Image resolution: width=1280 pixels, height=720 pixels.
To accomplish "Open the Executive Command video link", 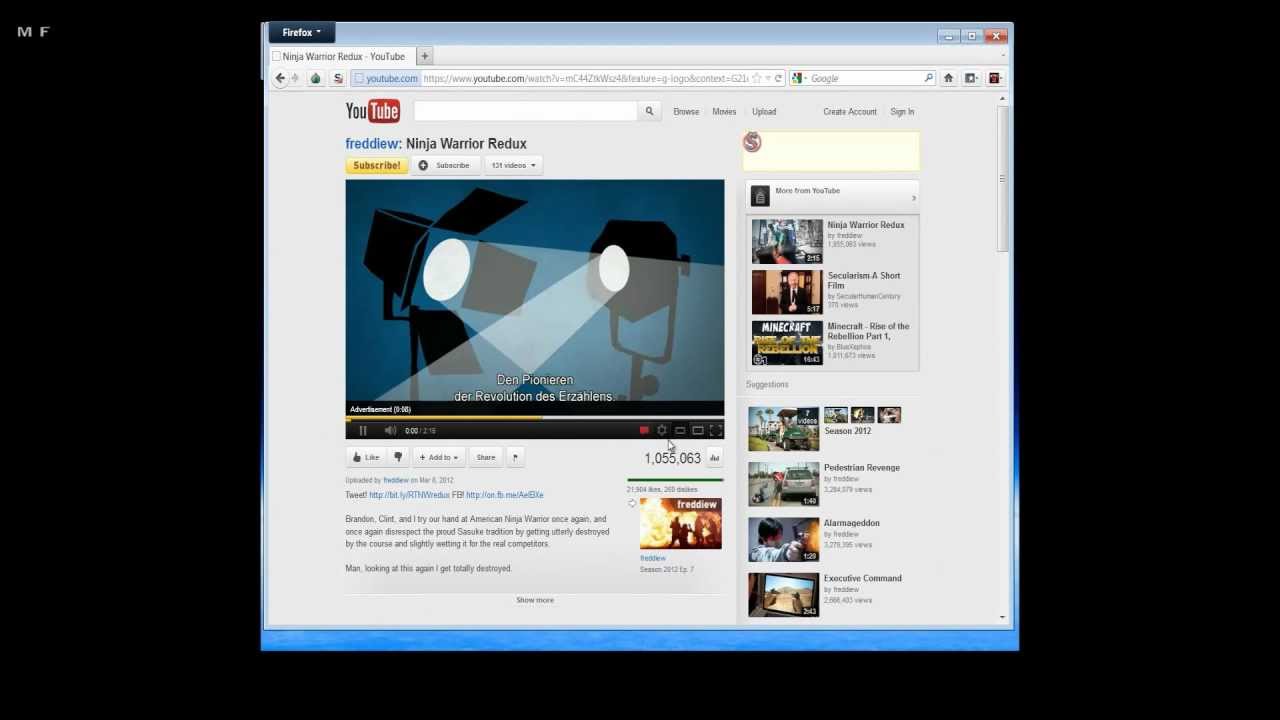I will pos(863,578).
